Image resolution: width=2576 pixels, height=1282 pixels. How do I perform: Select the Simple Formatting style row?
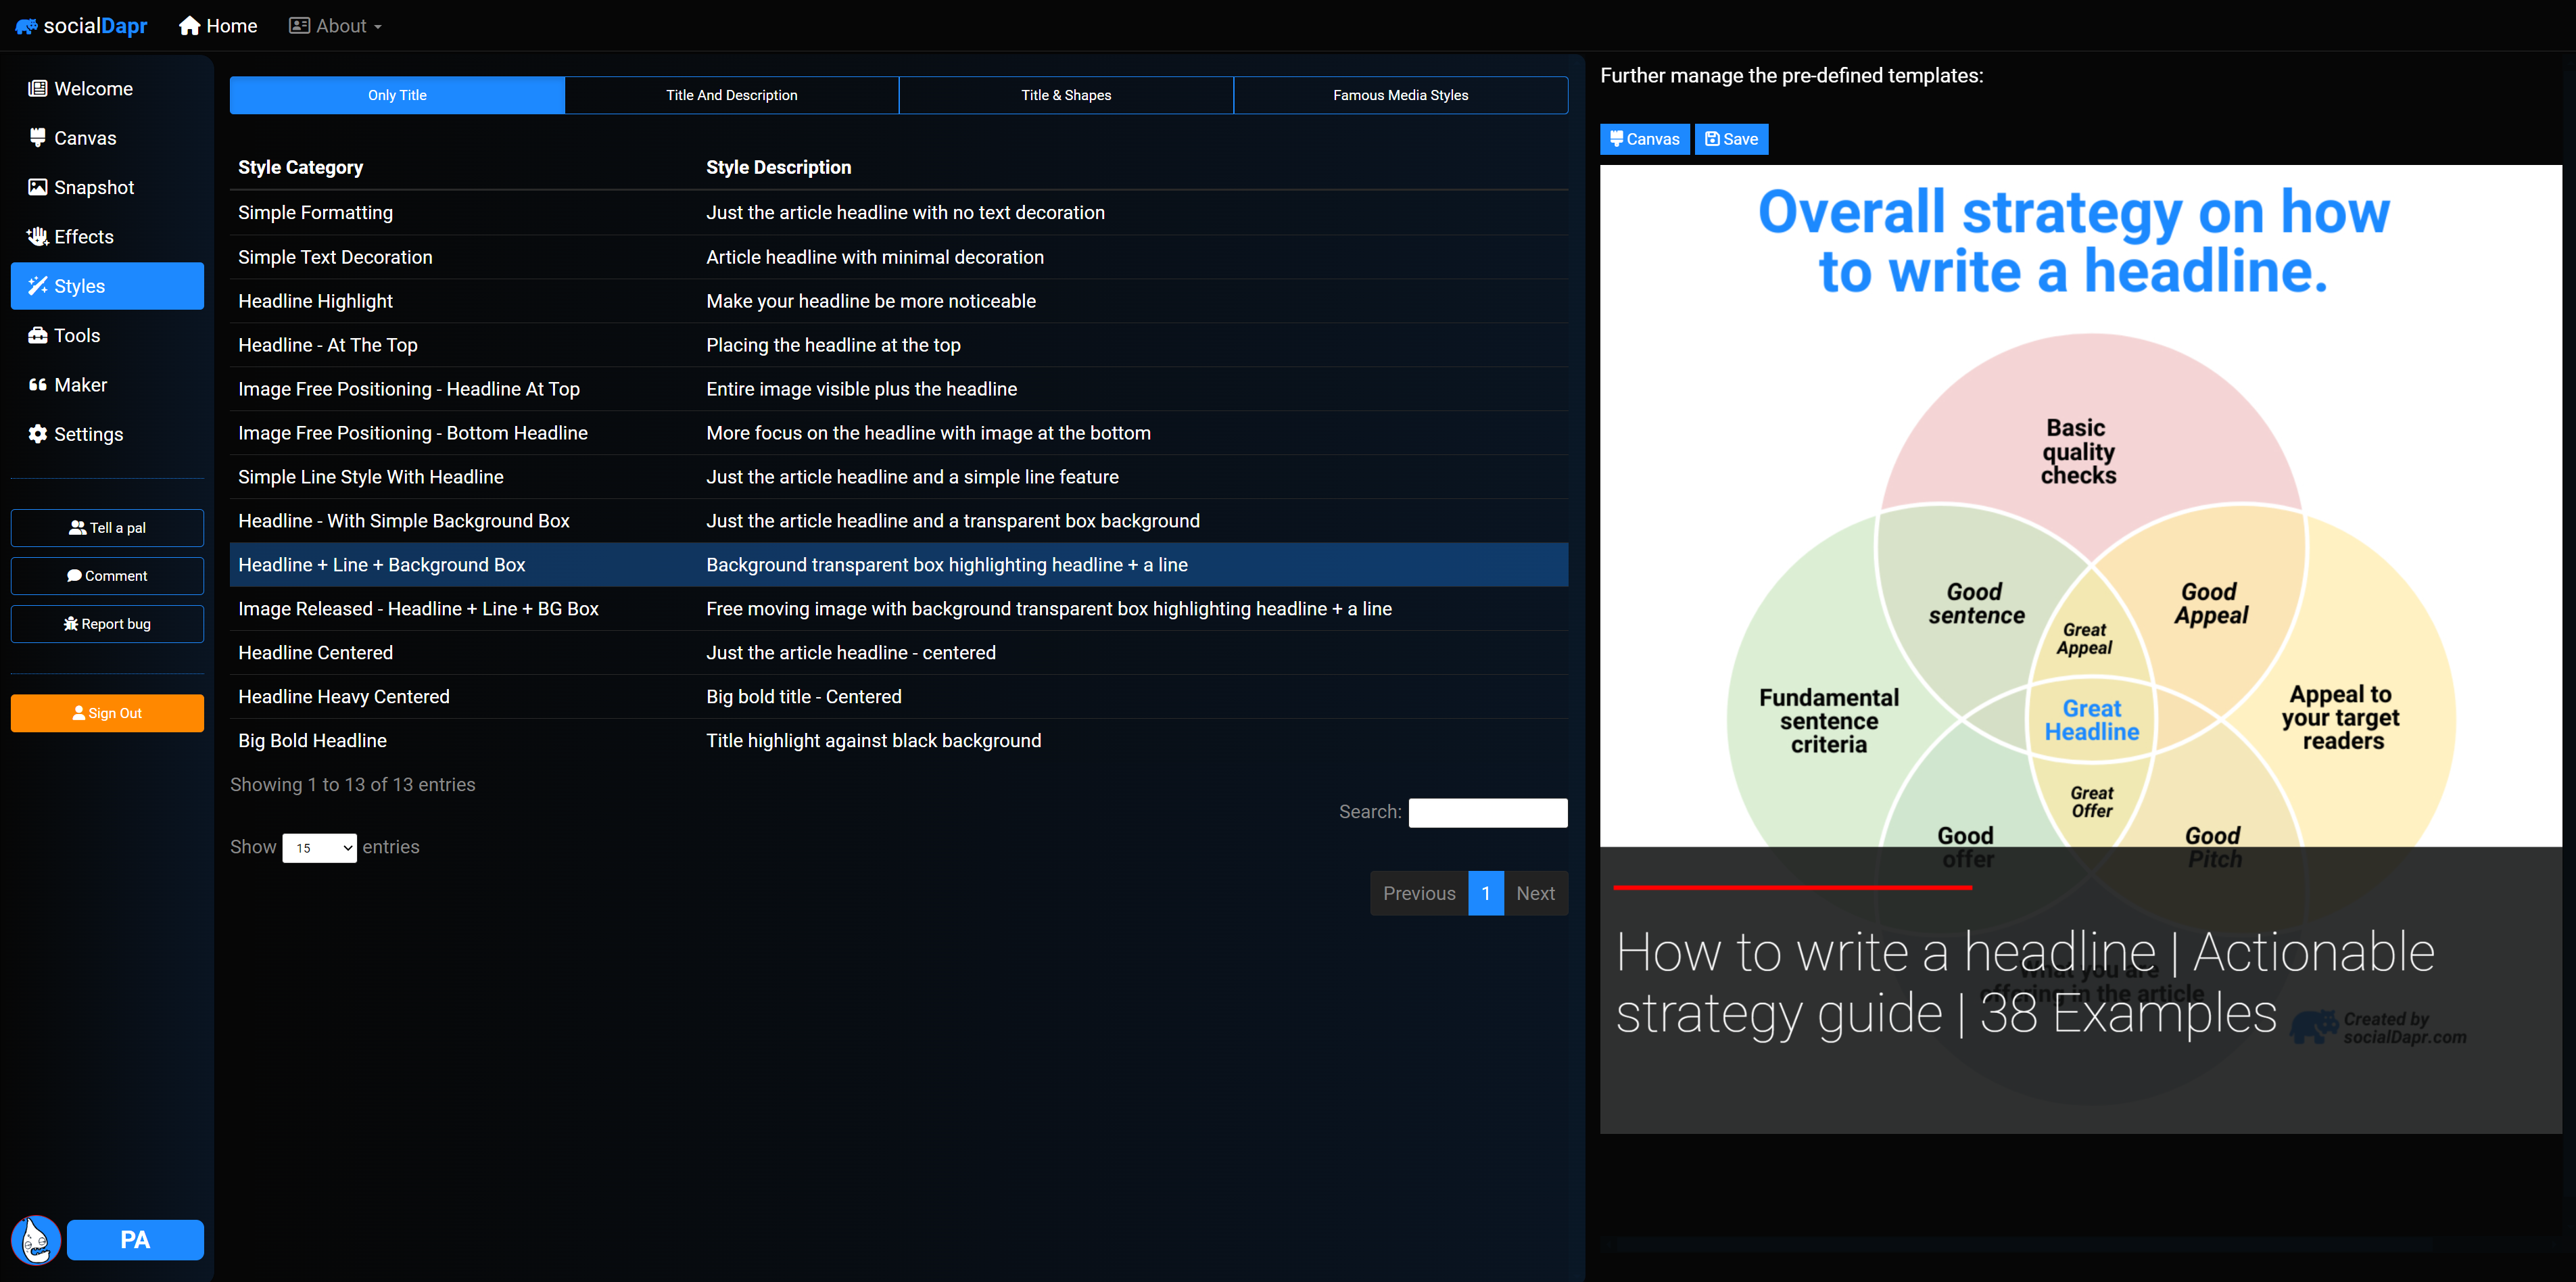(898, 212)
